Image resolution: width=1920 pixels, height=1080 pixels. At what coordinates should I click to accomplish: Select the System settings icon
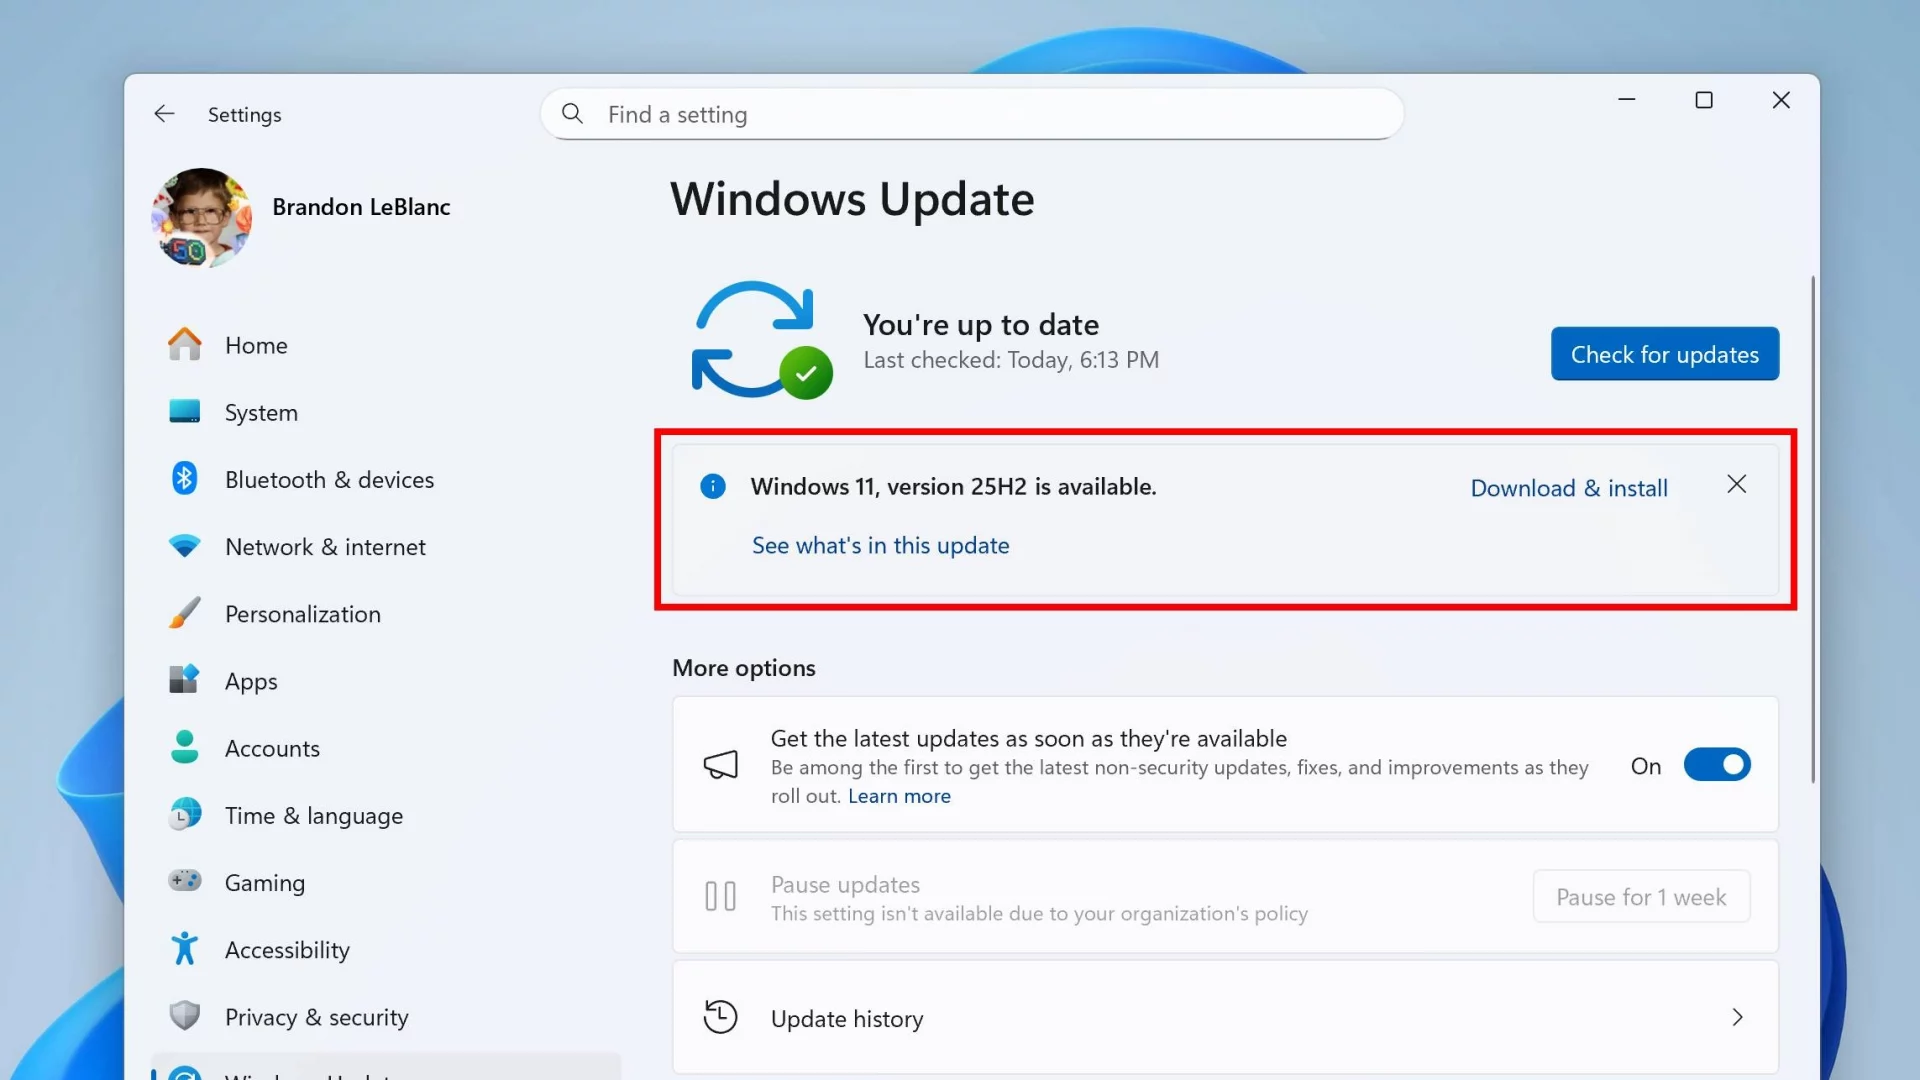184,412
